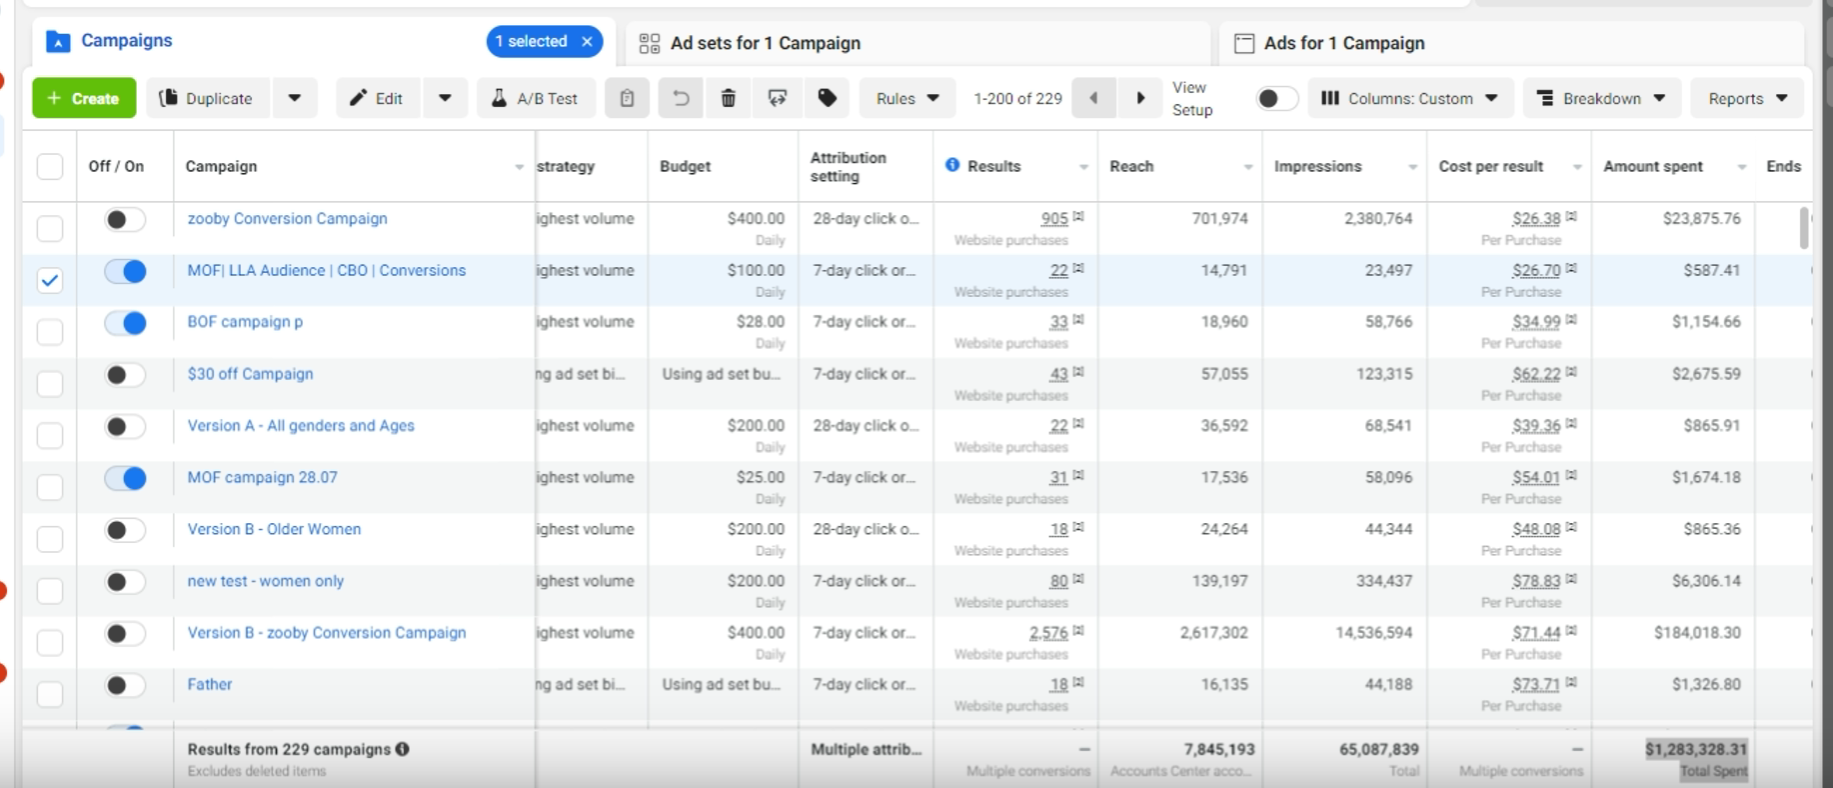Click the Edit button
This screenshot has width=1833, height=788.
(x=377, y=98)
